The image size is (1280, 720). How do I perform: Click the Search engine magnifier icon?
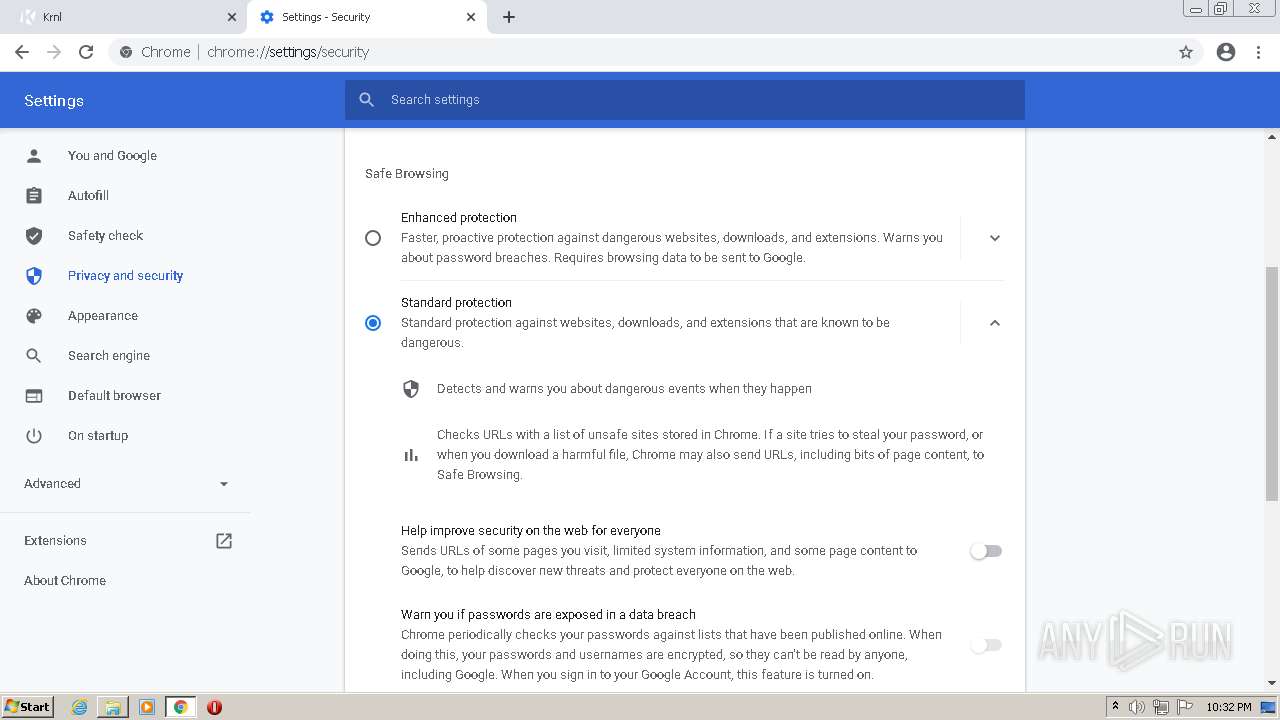34,356
